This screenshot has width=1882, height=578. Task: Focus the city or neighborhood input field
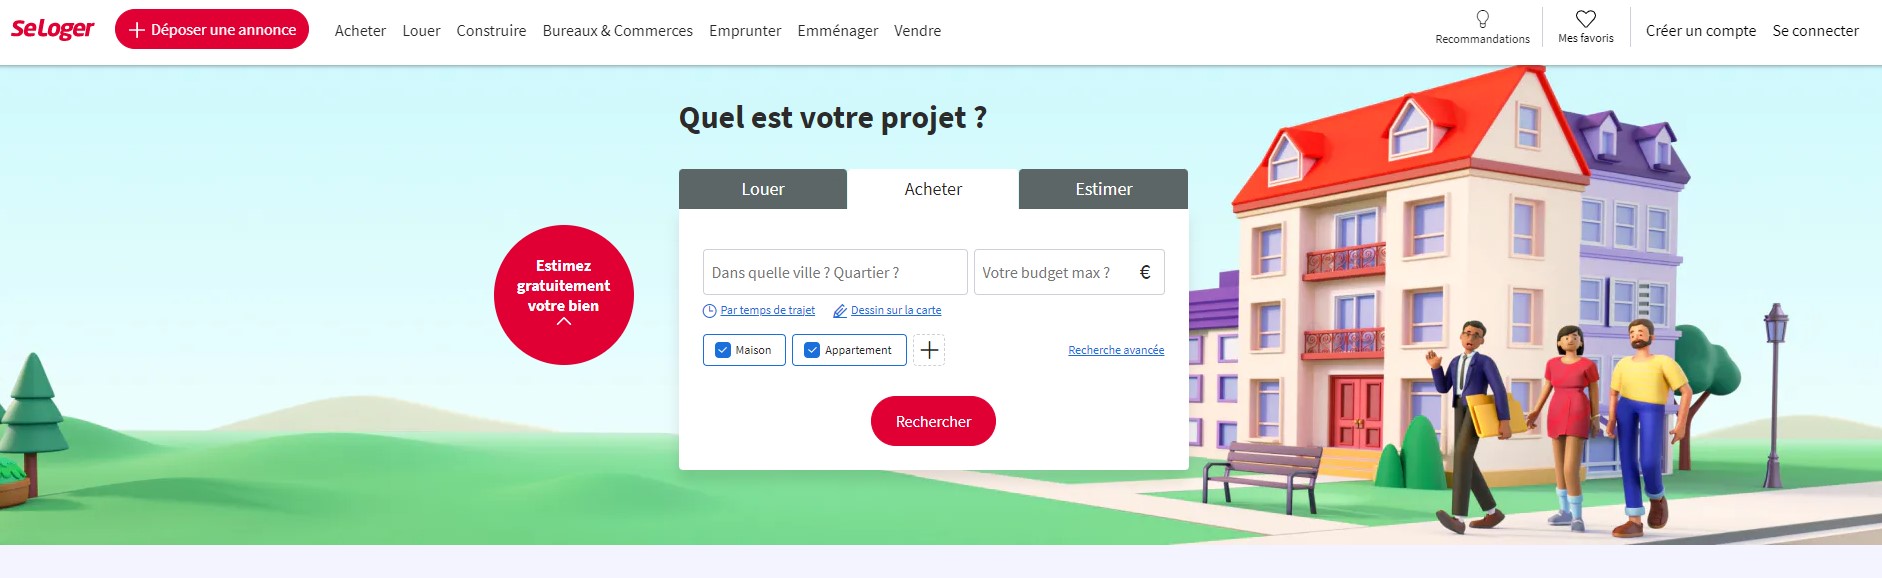(835, 272)
